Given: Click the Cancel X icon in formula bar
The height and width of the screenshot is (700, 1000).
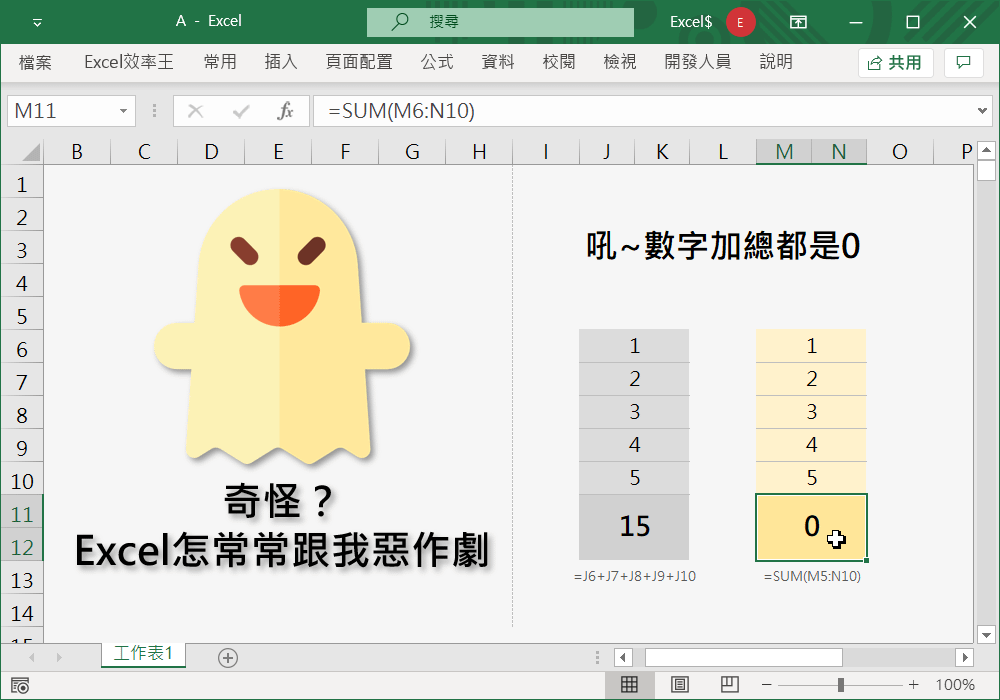Looking at the screenshot, I should point(196,111).
